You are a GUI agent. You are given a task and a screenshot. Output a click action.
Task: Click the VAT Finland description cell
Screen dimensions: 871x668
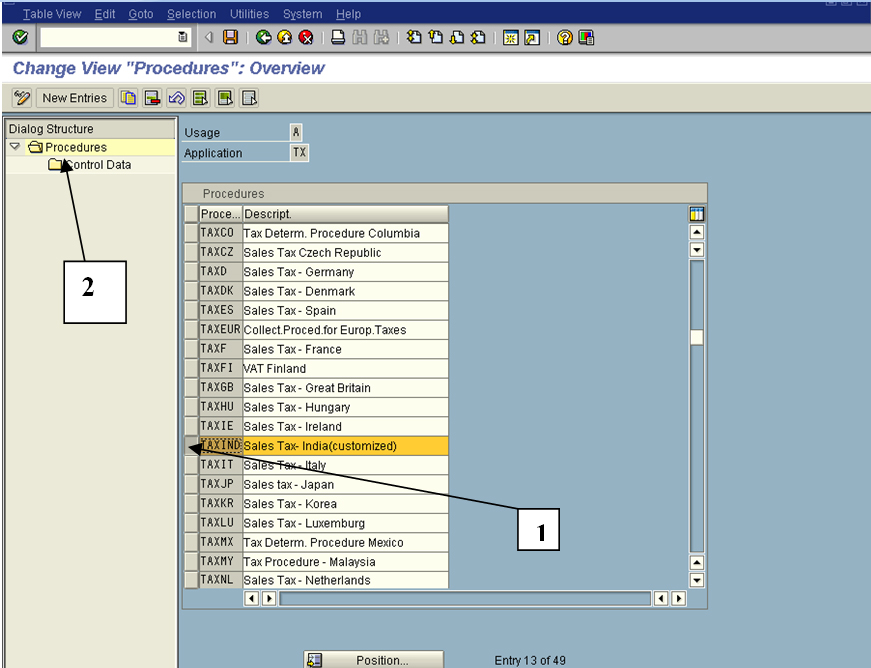click(x=346, y=368)
